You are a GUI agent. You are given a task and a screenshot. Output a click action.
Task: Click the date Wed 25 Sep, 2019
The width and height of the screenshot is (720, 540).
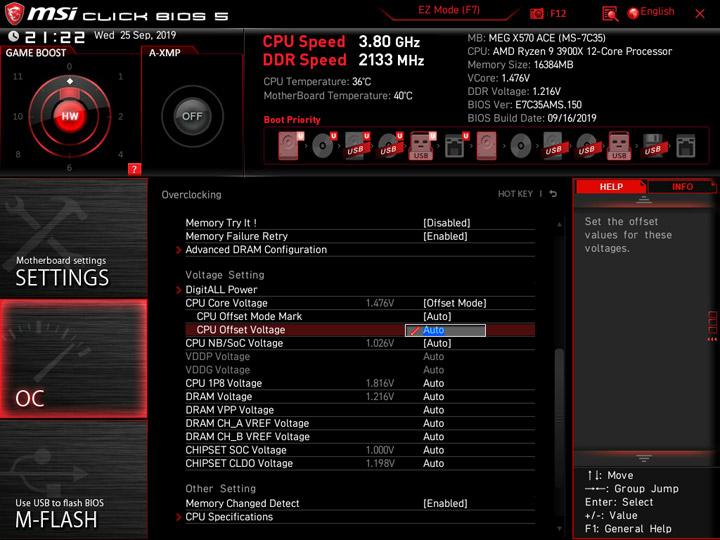(x=135, y=35)
